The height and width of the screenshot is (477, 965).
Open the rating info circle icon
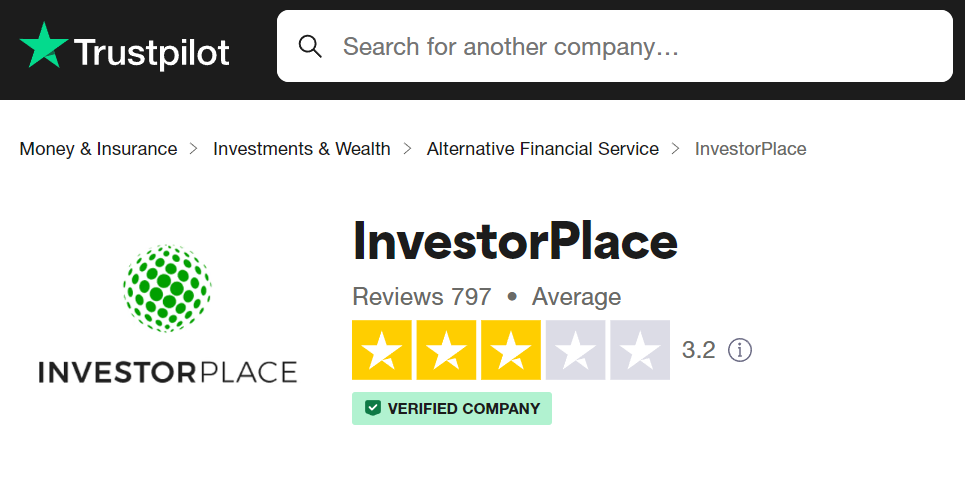point(740,350)
